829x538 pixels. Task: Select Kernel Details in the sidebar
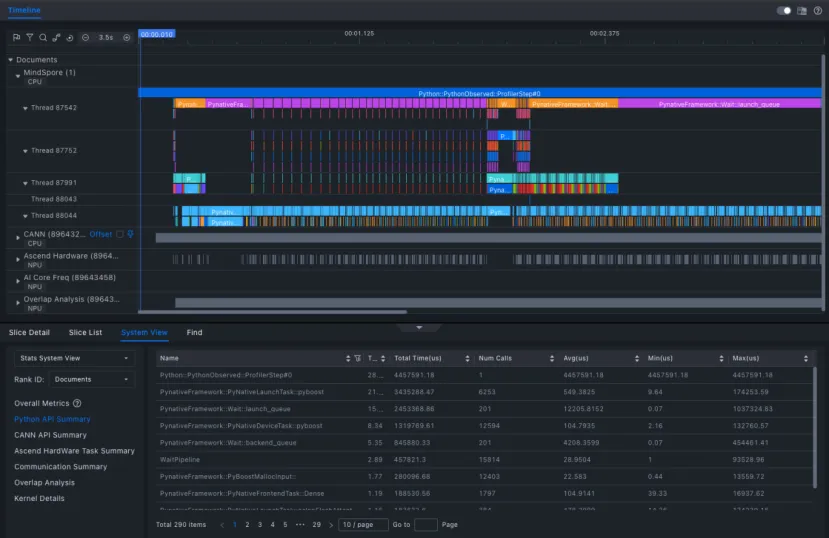coord(39,498)
